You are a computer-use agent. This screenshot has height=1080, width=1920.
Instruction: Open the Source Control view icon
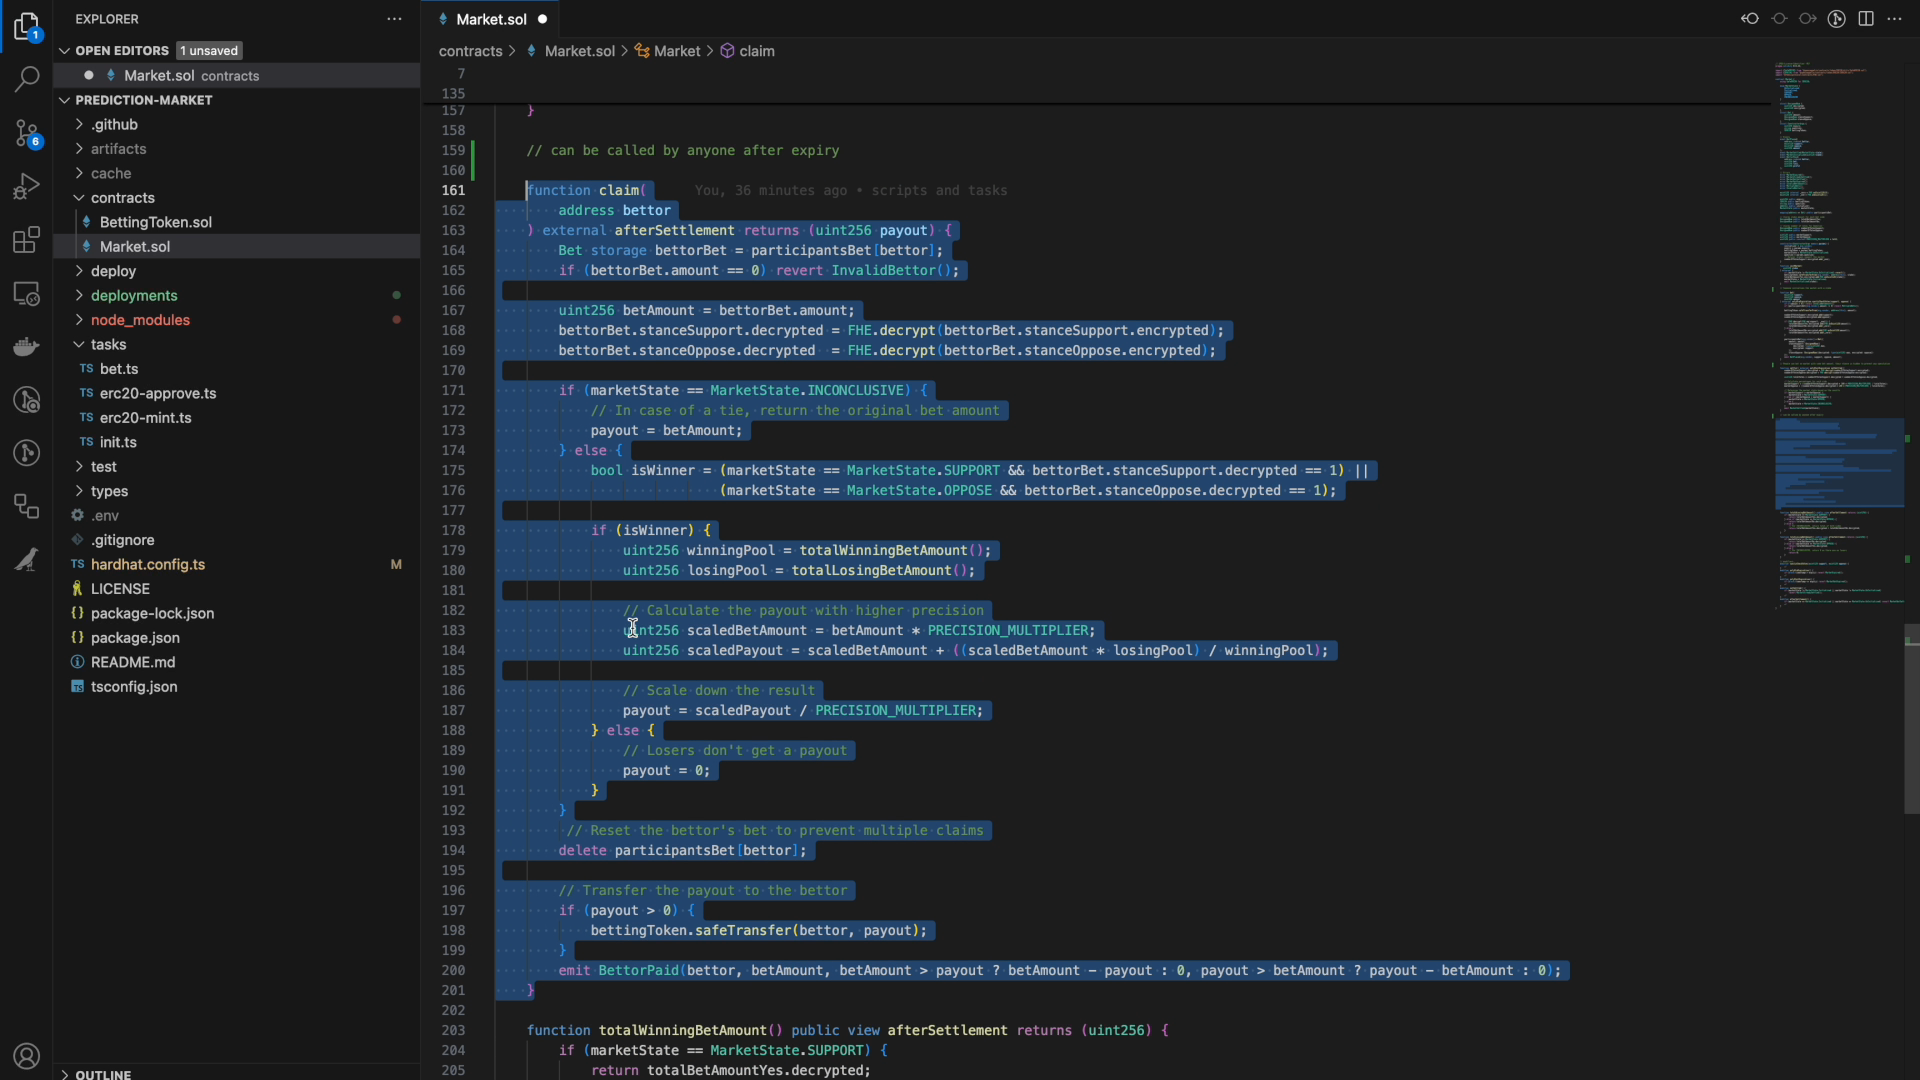tap(27, 133)
